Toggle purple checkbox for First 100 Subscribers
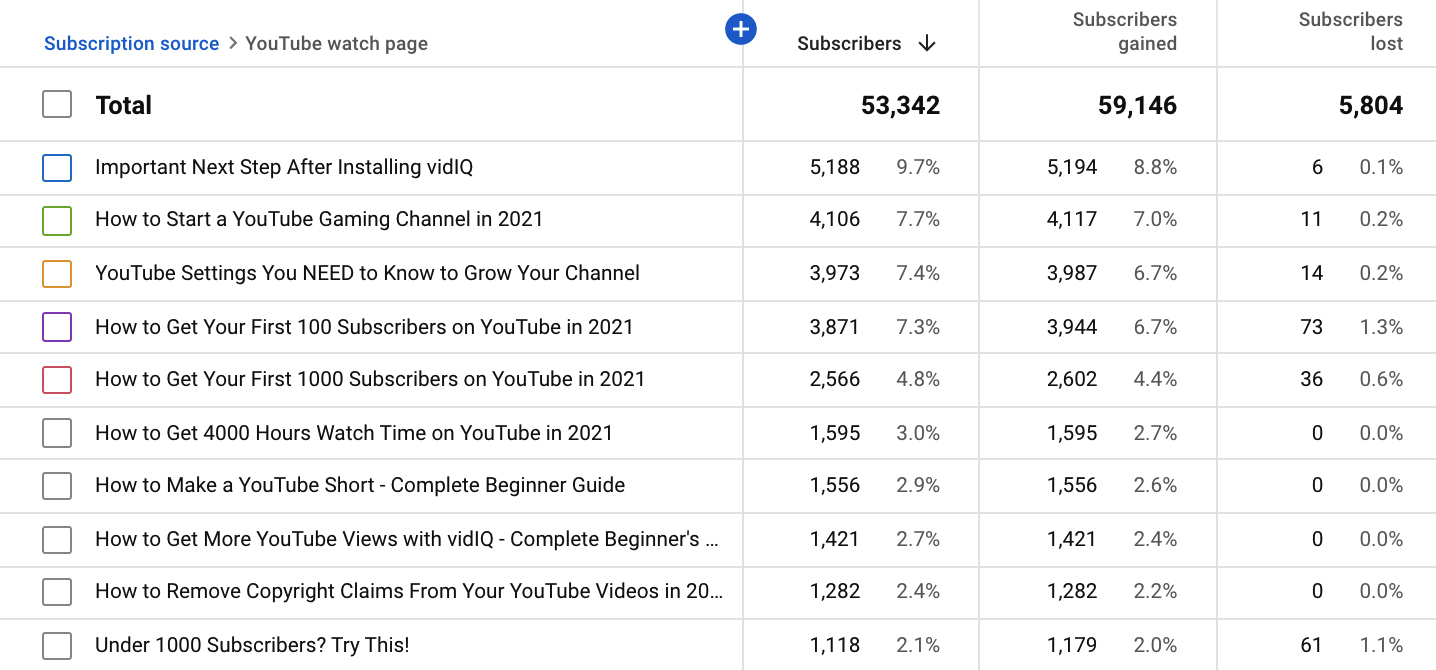 [57, 327]
